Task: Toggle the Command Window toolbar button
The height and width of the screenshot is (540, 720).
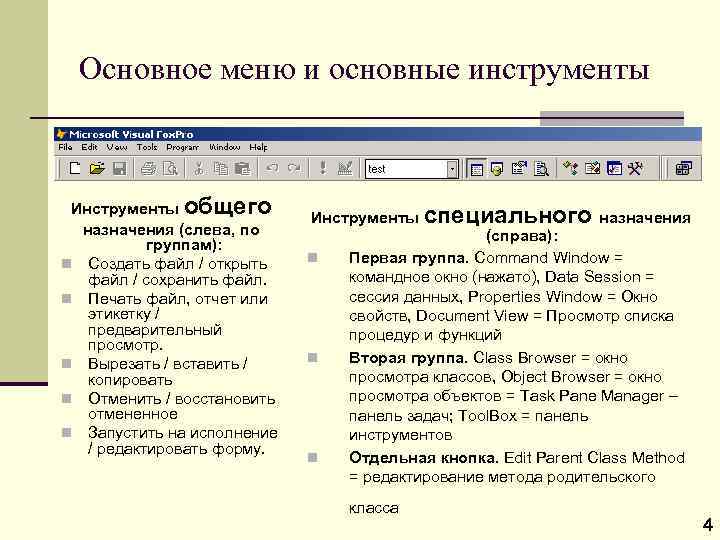Action: coord(476,169)
